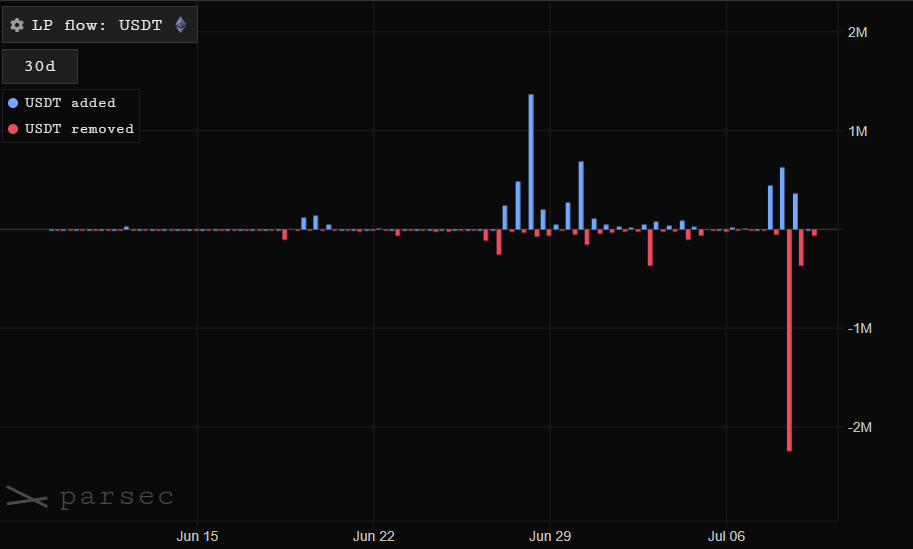Screen dimensions: 913x549
Task: Click the -1M y-axis label
Action: (859, 328)
